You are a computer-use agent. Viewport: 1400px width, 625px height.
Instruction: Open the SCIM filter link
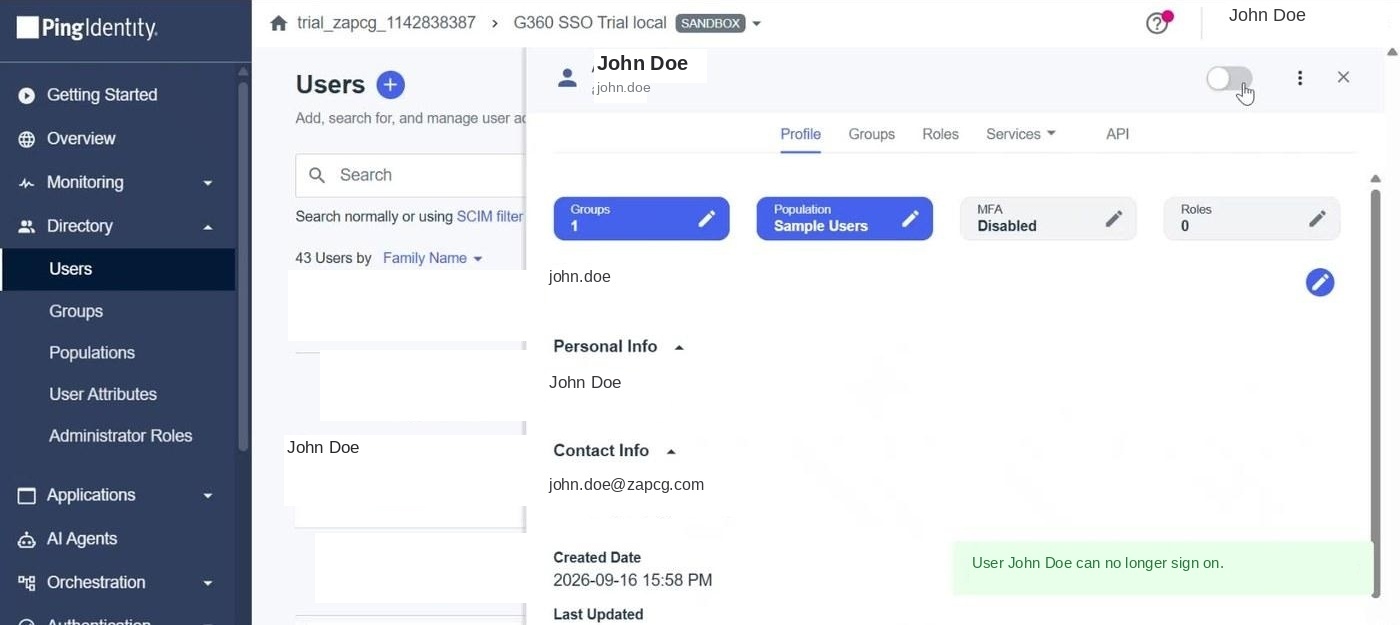(x=490, y=217)
